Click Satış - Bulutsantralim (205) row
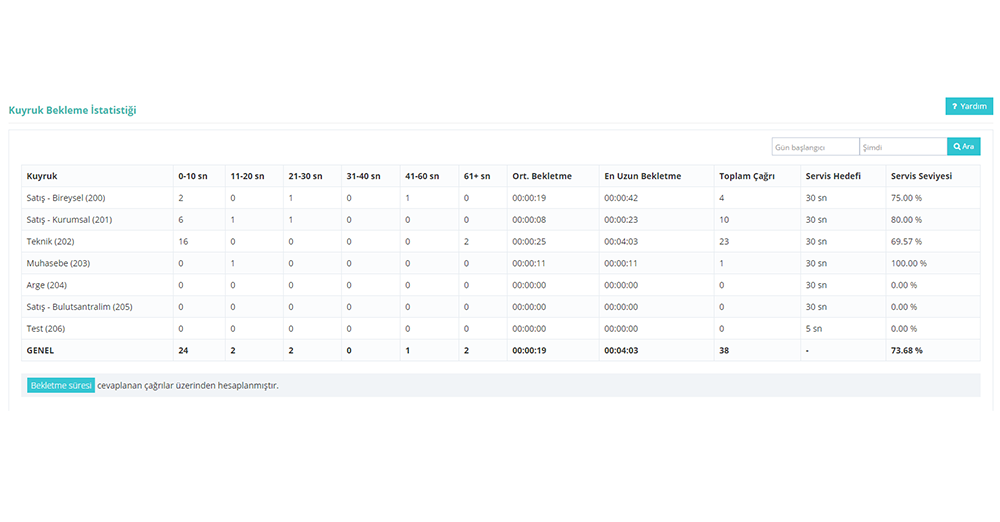The image size is (1000, 522). [x=79, y=307]
